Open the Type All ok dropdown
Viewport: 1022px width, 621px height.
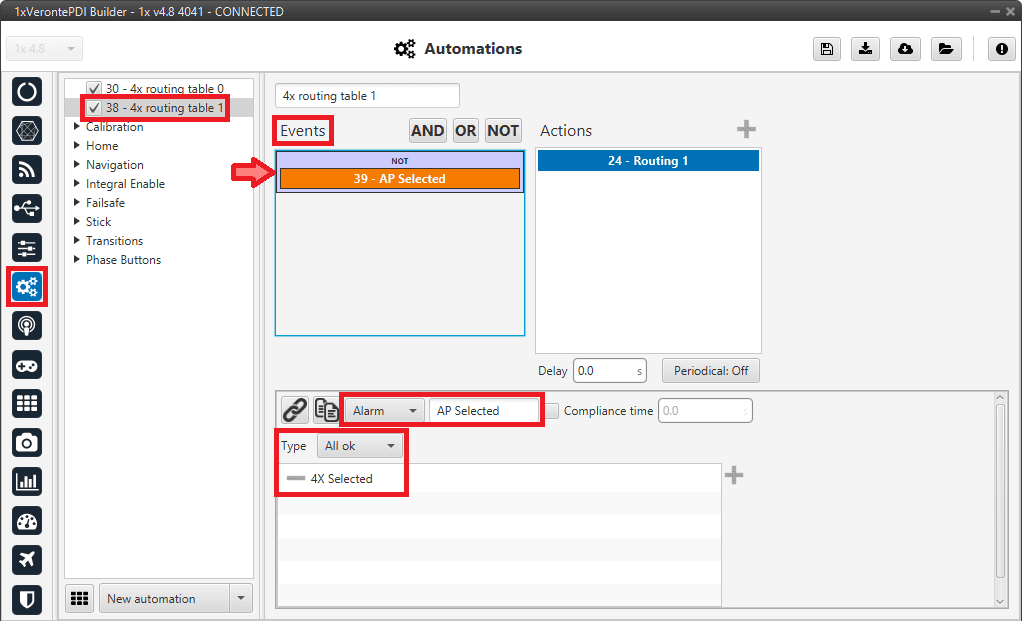[360, 446]
